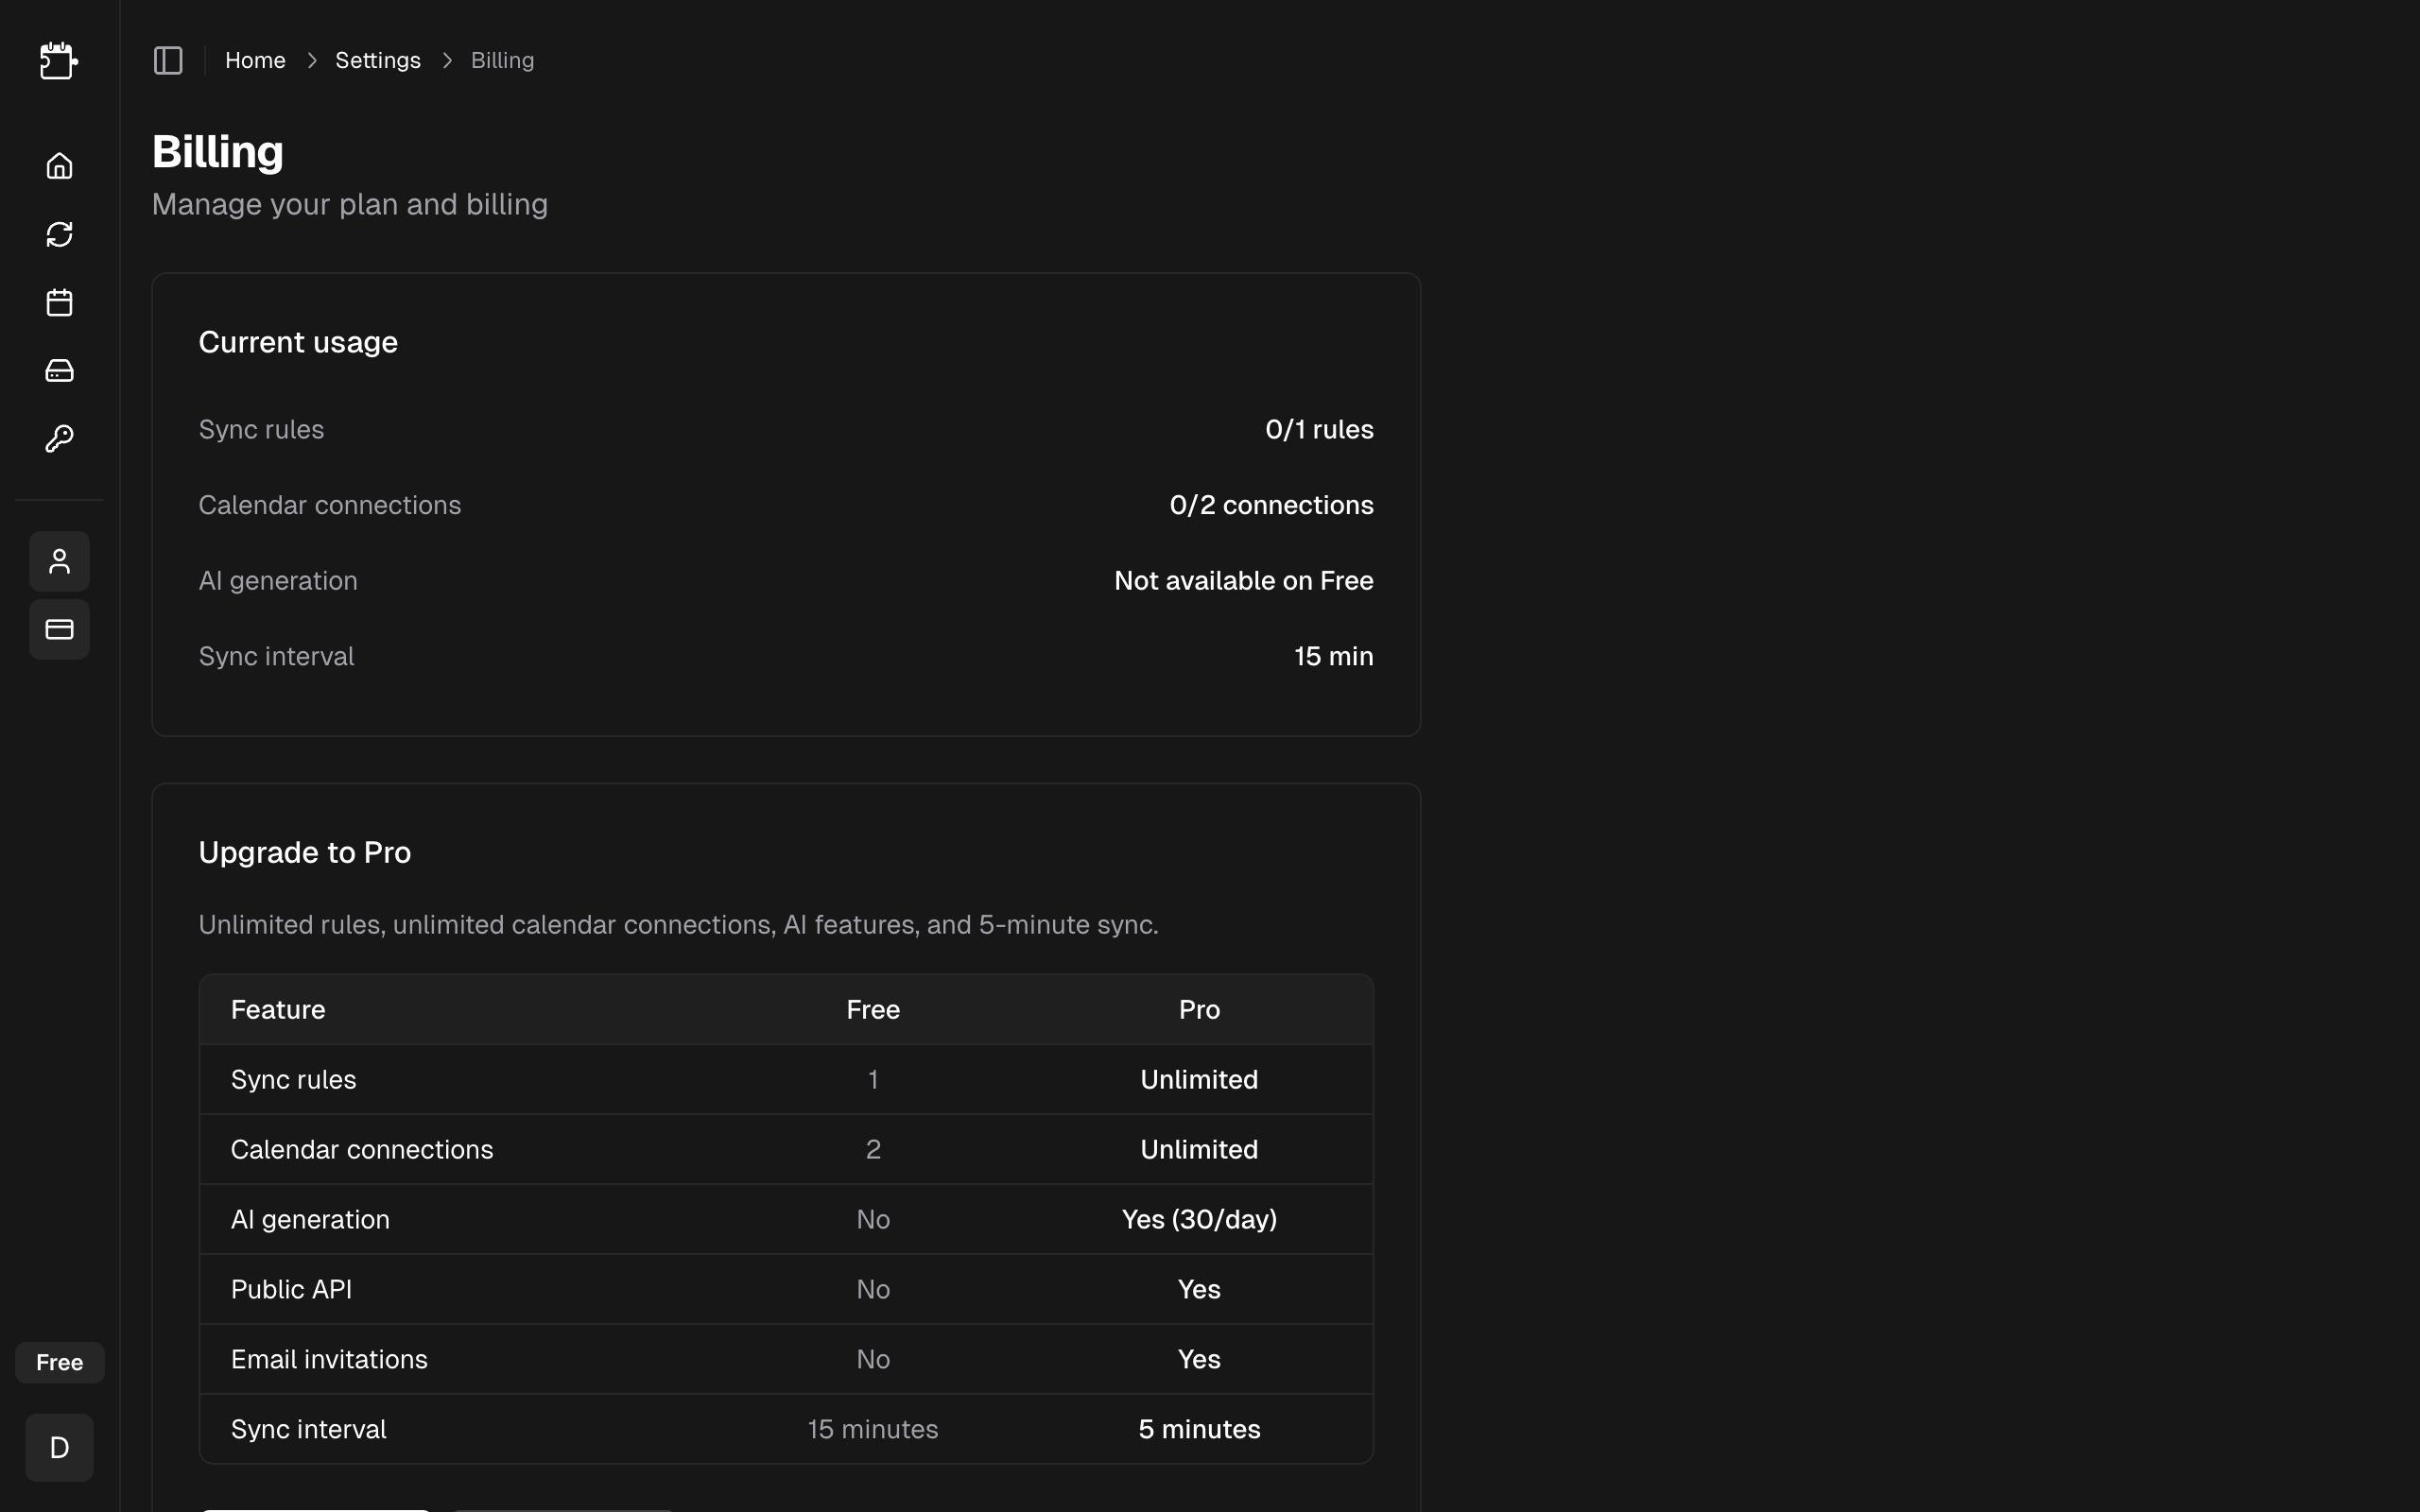2420x1512 pixels.
Task: Open account settings via the person icon
Action: coord(58,561)
